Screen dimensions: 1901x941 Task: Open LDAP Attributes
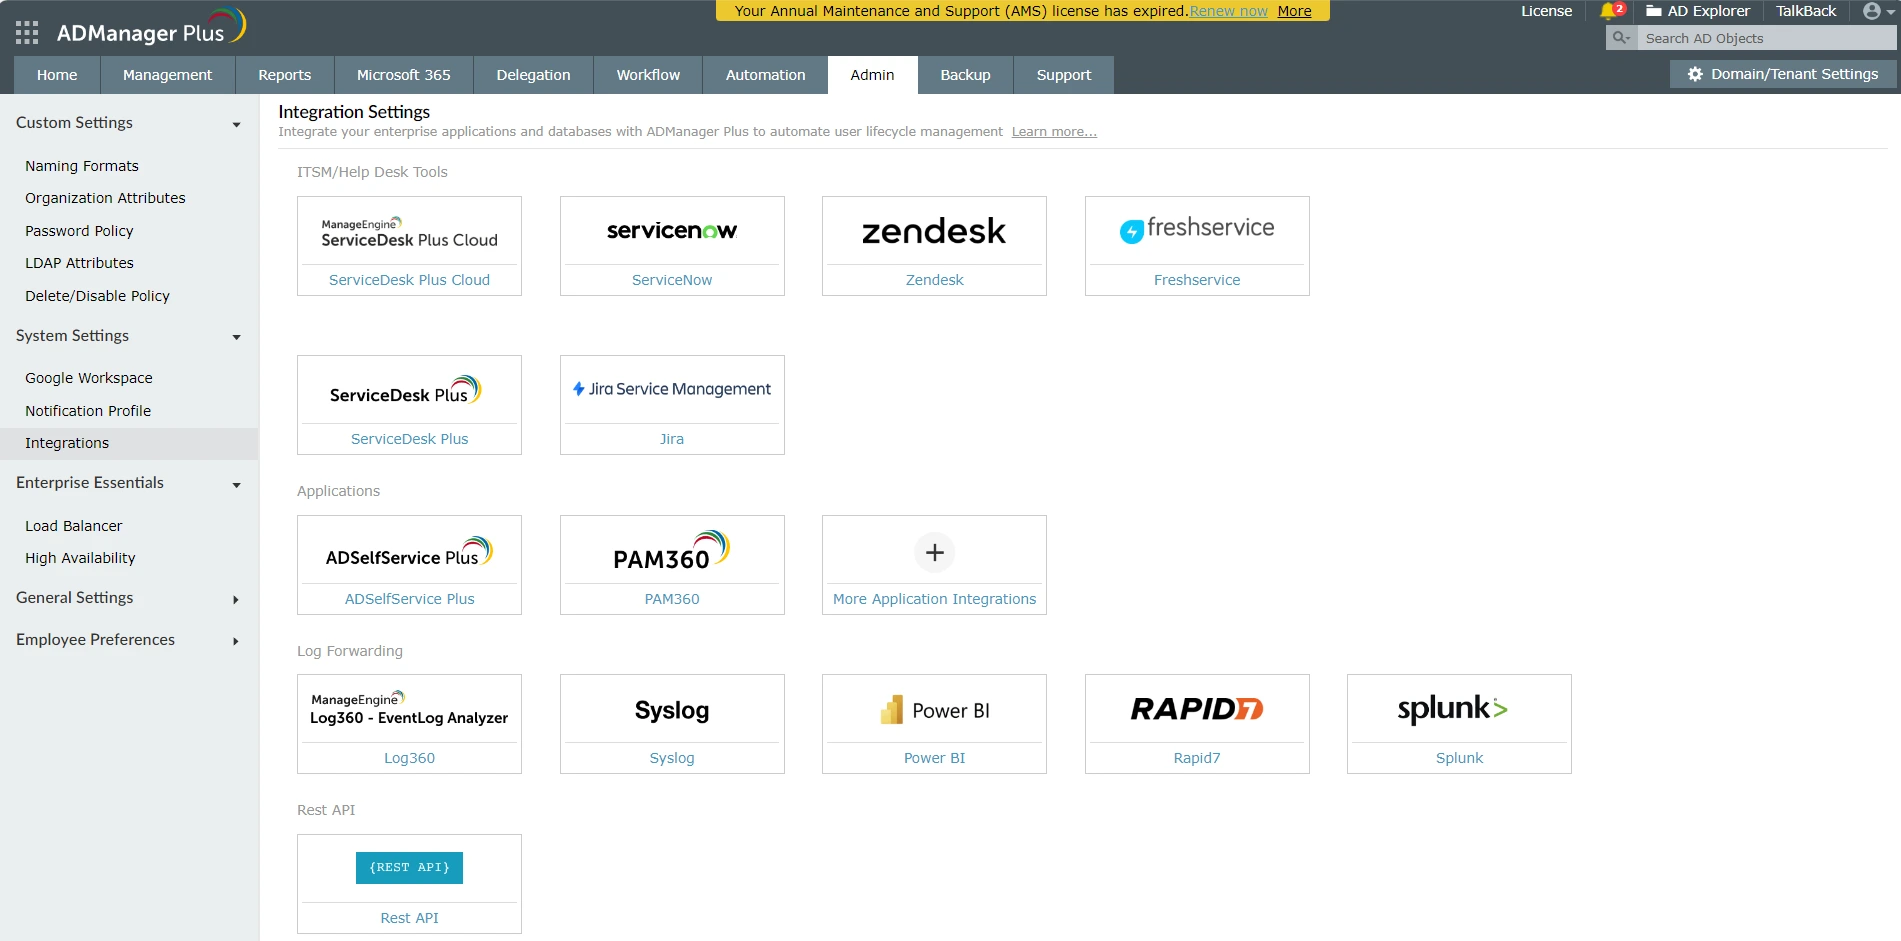[x=79, y=263]
